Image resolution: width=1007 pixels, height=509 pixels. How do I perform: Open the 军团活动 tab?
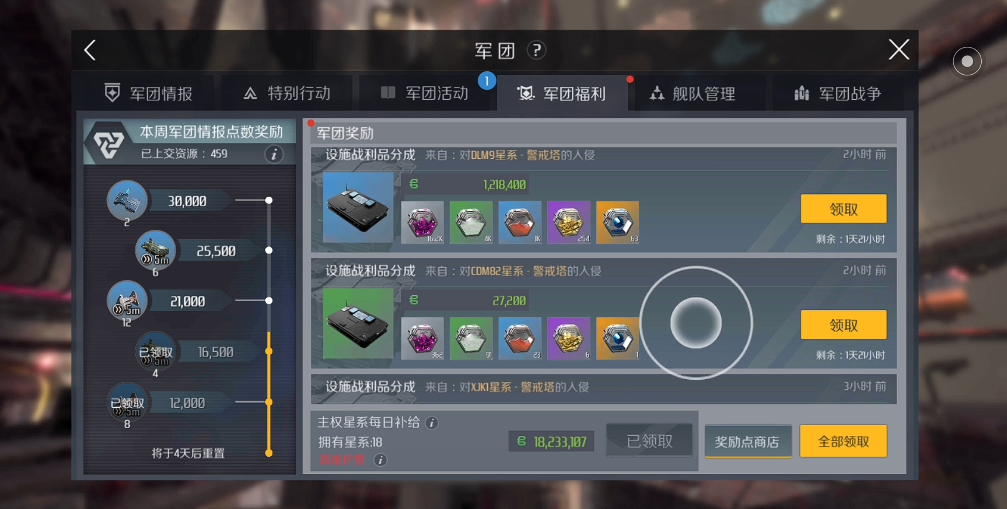click(x=425, y=94)
